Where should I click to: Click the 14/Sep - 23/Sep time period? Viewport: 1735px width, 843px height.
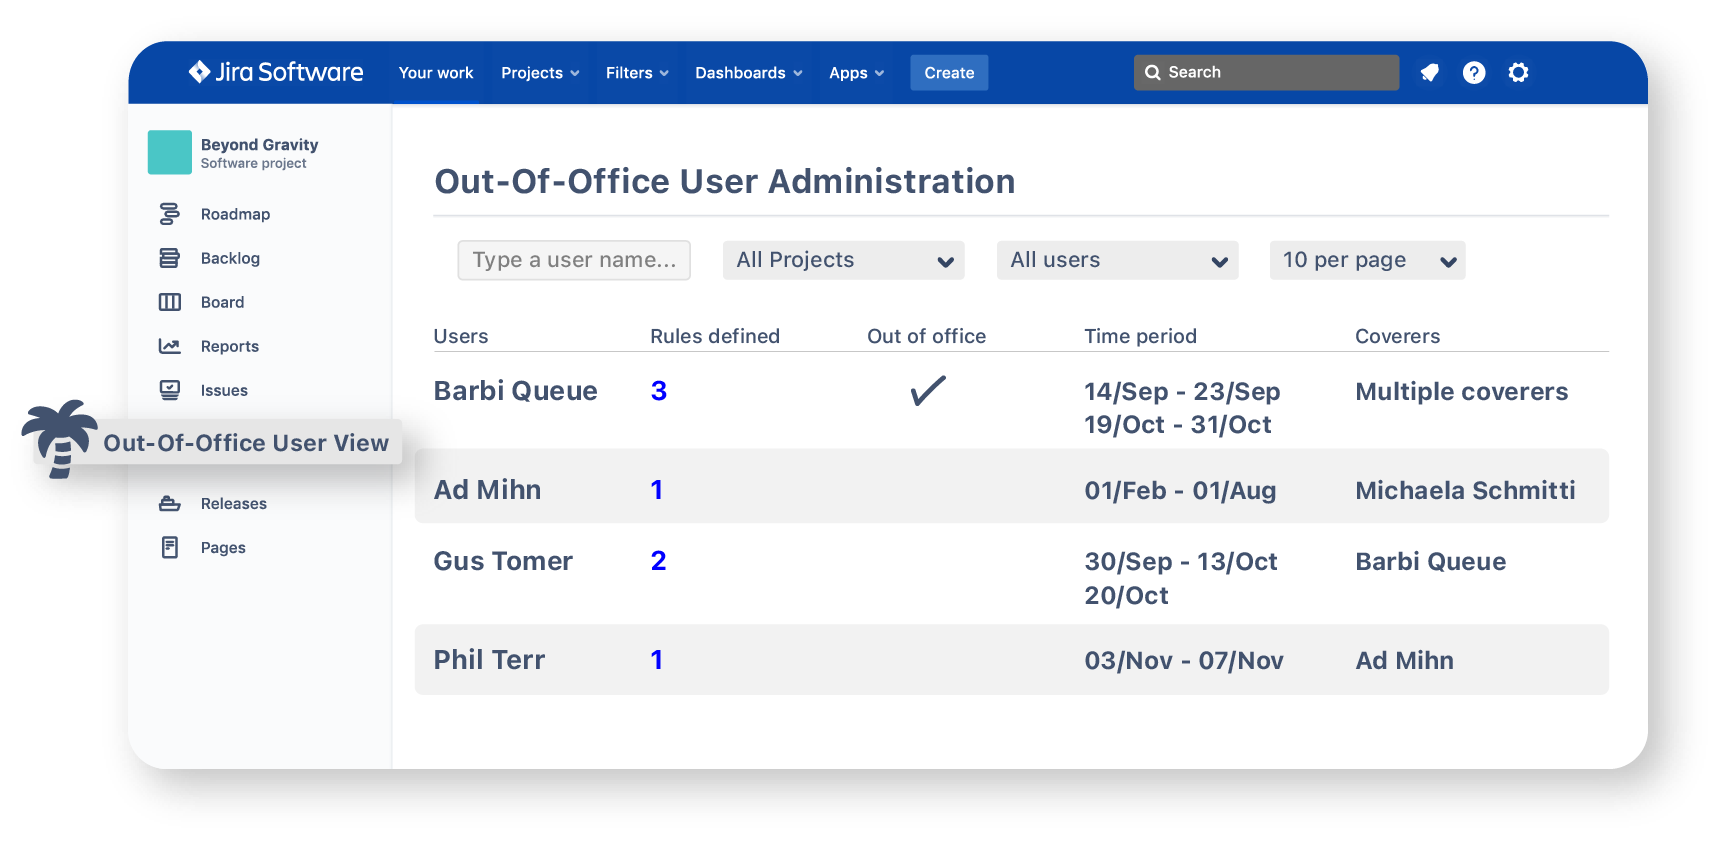tap(1182, 392)
